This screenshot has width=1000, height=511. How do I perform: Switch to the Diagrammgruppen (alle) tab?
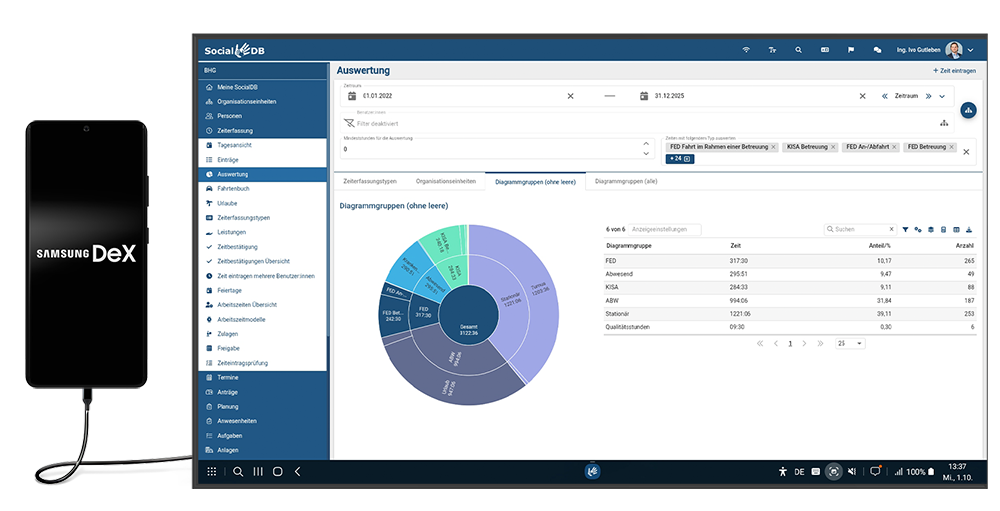tap(626, 182)
